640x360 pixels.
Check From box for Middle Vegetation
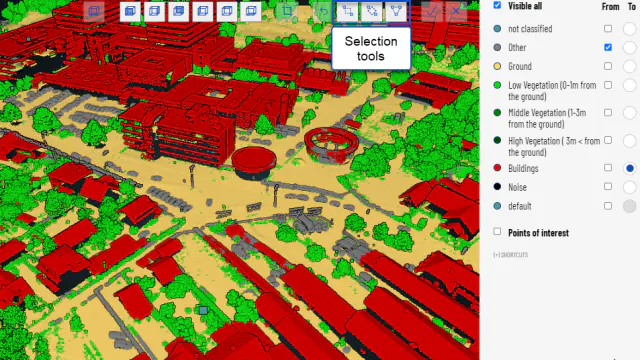tap(608, 112)
